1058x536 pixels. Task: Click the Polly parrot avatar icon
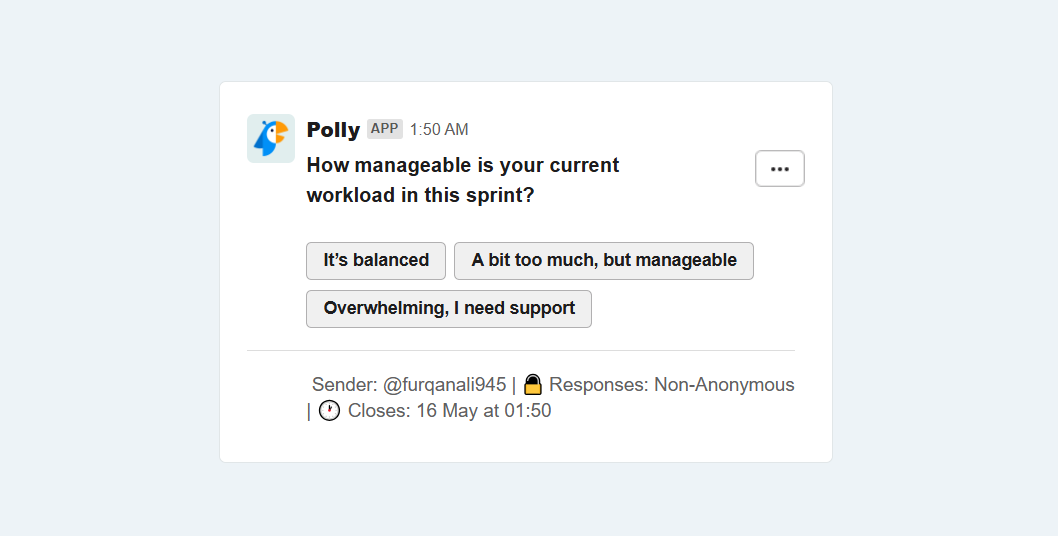(x=271, y=138)
